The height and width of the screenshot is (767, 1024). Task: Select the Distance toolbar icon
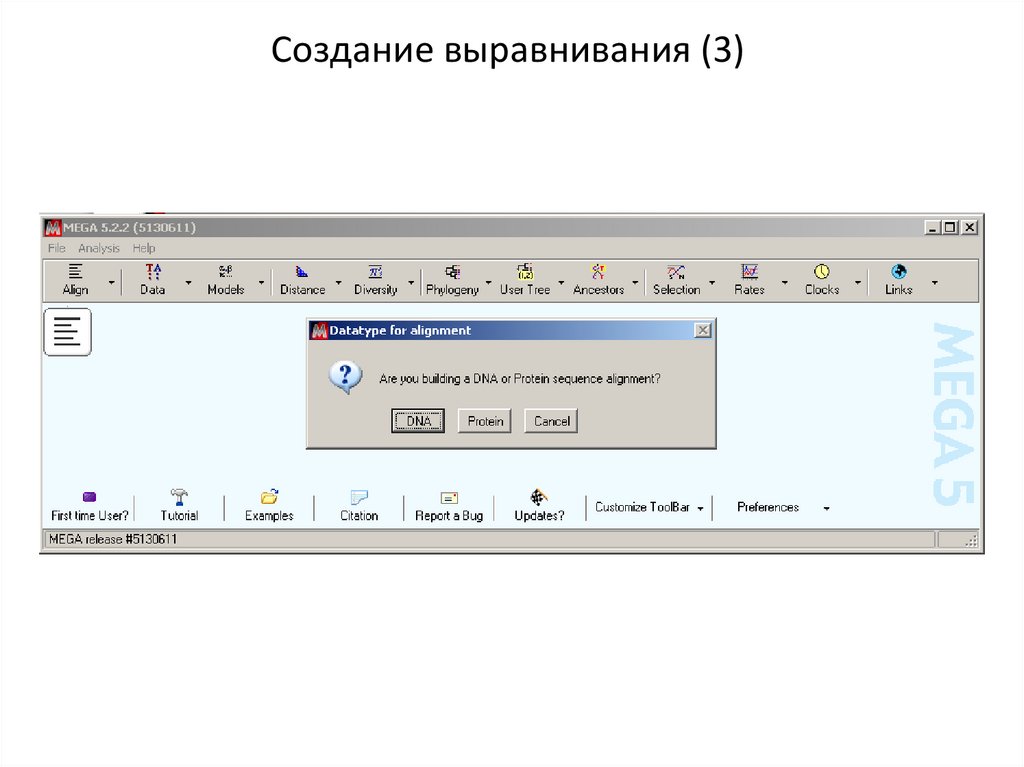[302, 280]
